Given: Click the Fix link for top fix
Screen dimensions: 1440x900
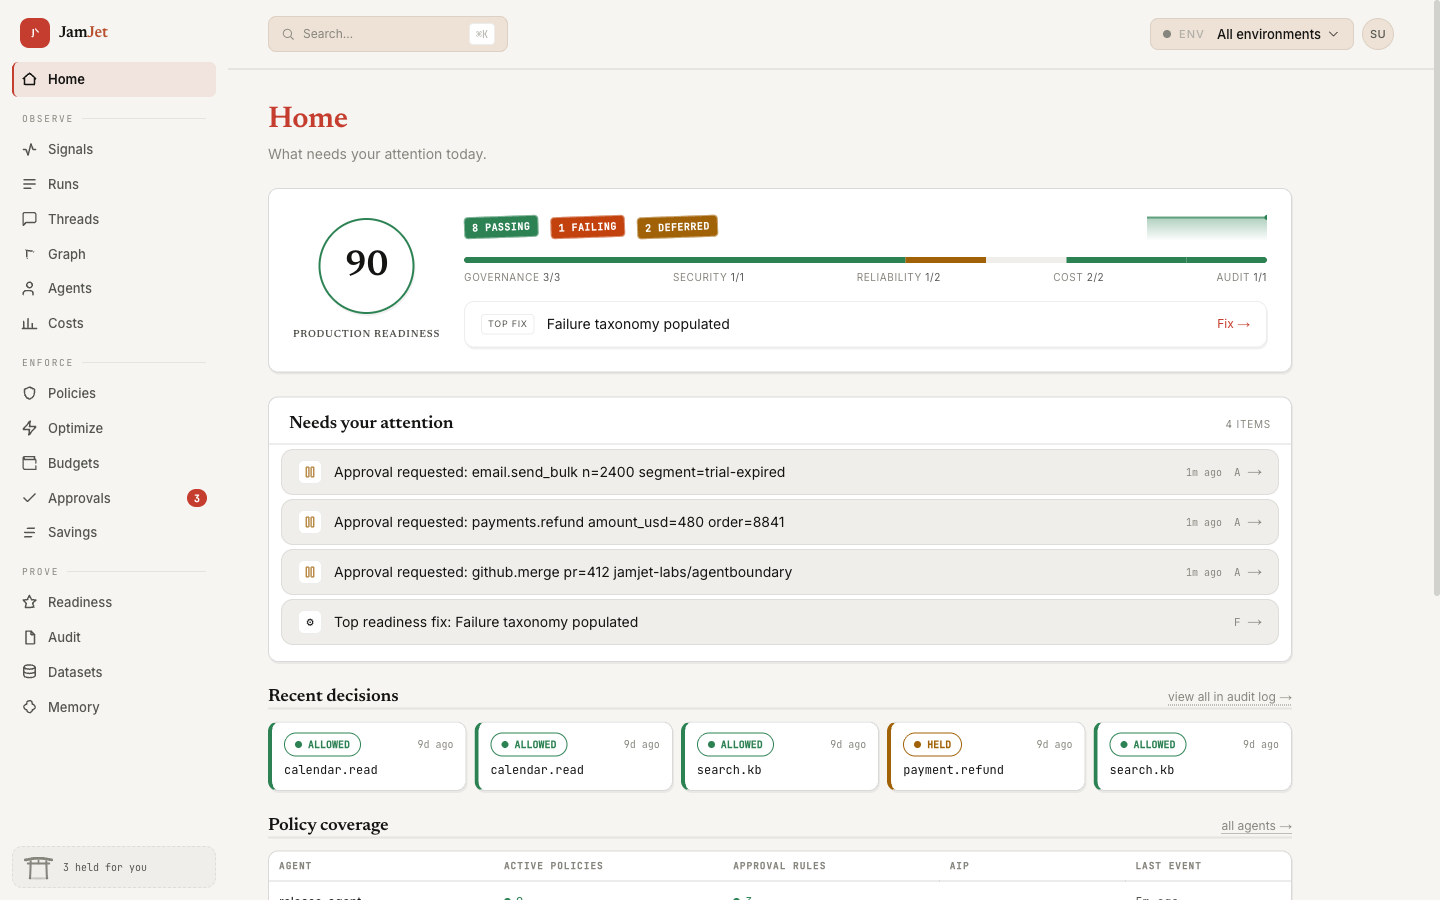Looking at the screenshot, I should point(1233,324).
